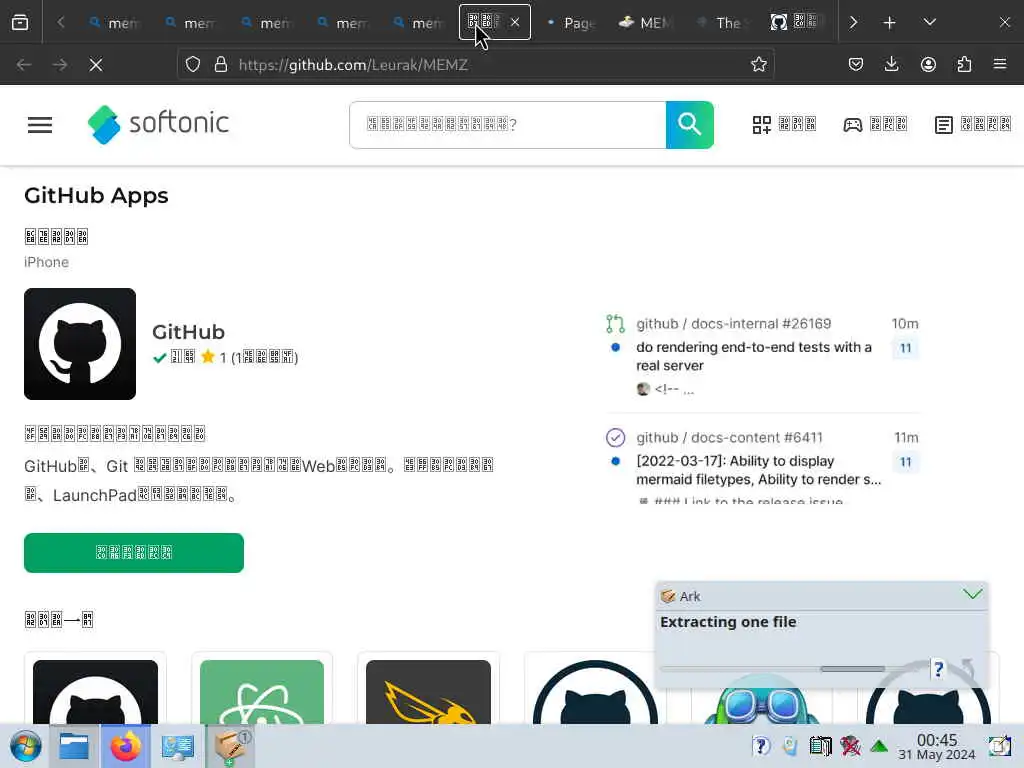
Task: Open the yellow hornet app thumbnail
Action: point(428,692)
